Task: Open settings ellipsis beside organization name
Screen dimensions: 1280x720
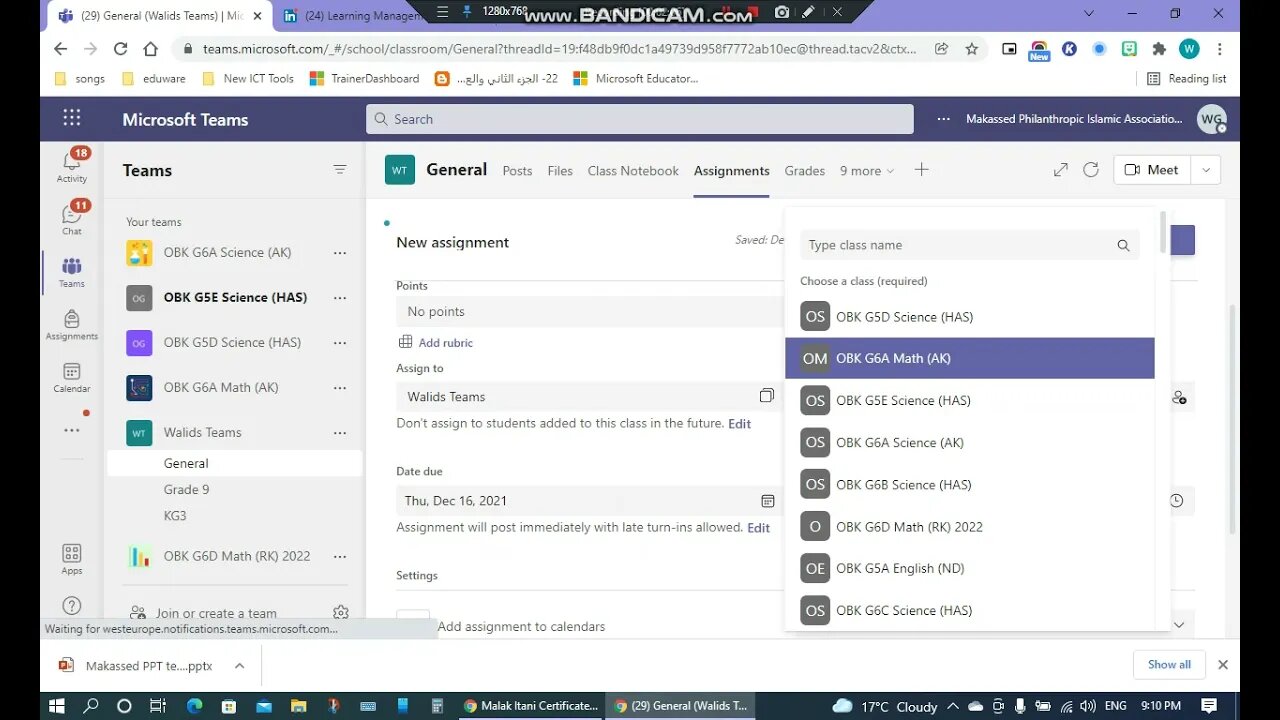Action: 943,119
